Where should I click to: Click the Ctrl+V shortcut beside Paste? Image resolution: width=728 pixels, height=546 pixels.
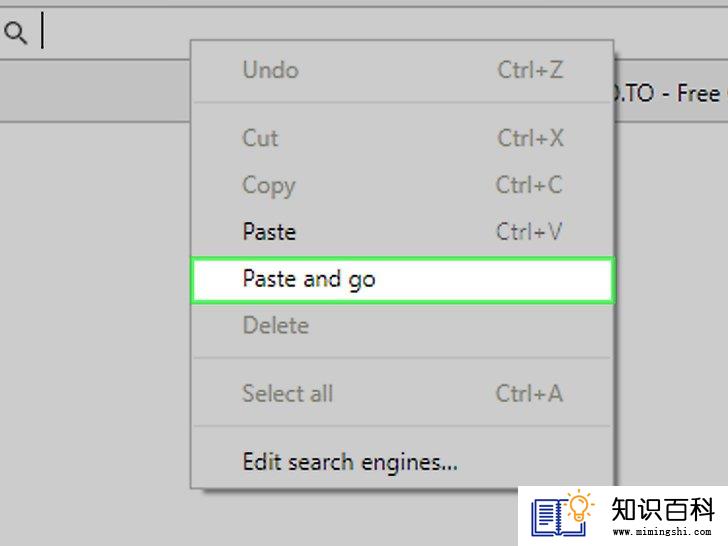(x=529, y=231)
